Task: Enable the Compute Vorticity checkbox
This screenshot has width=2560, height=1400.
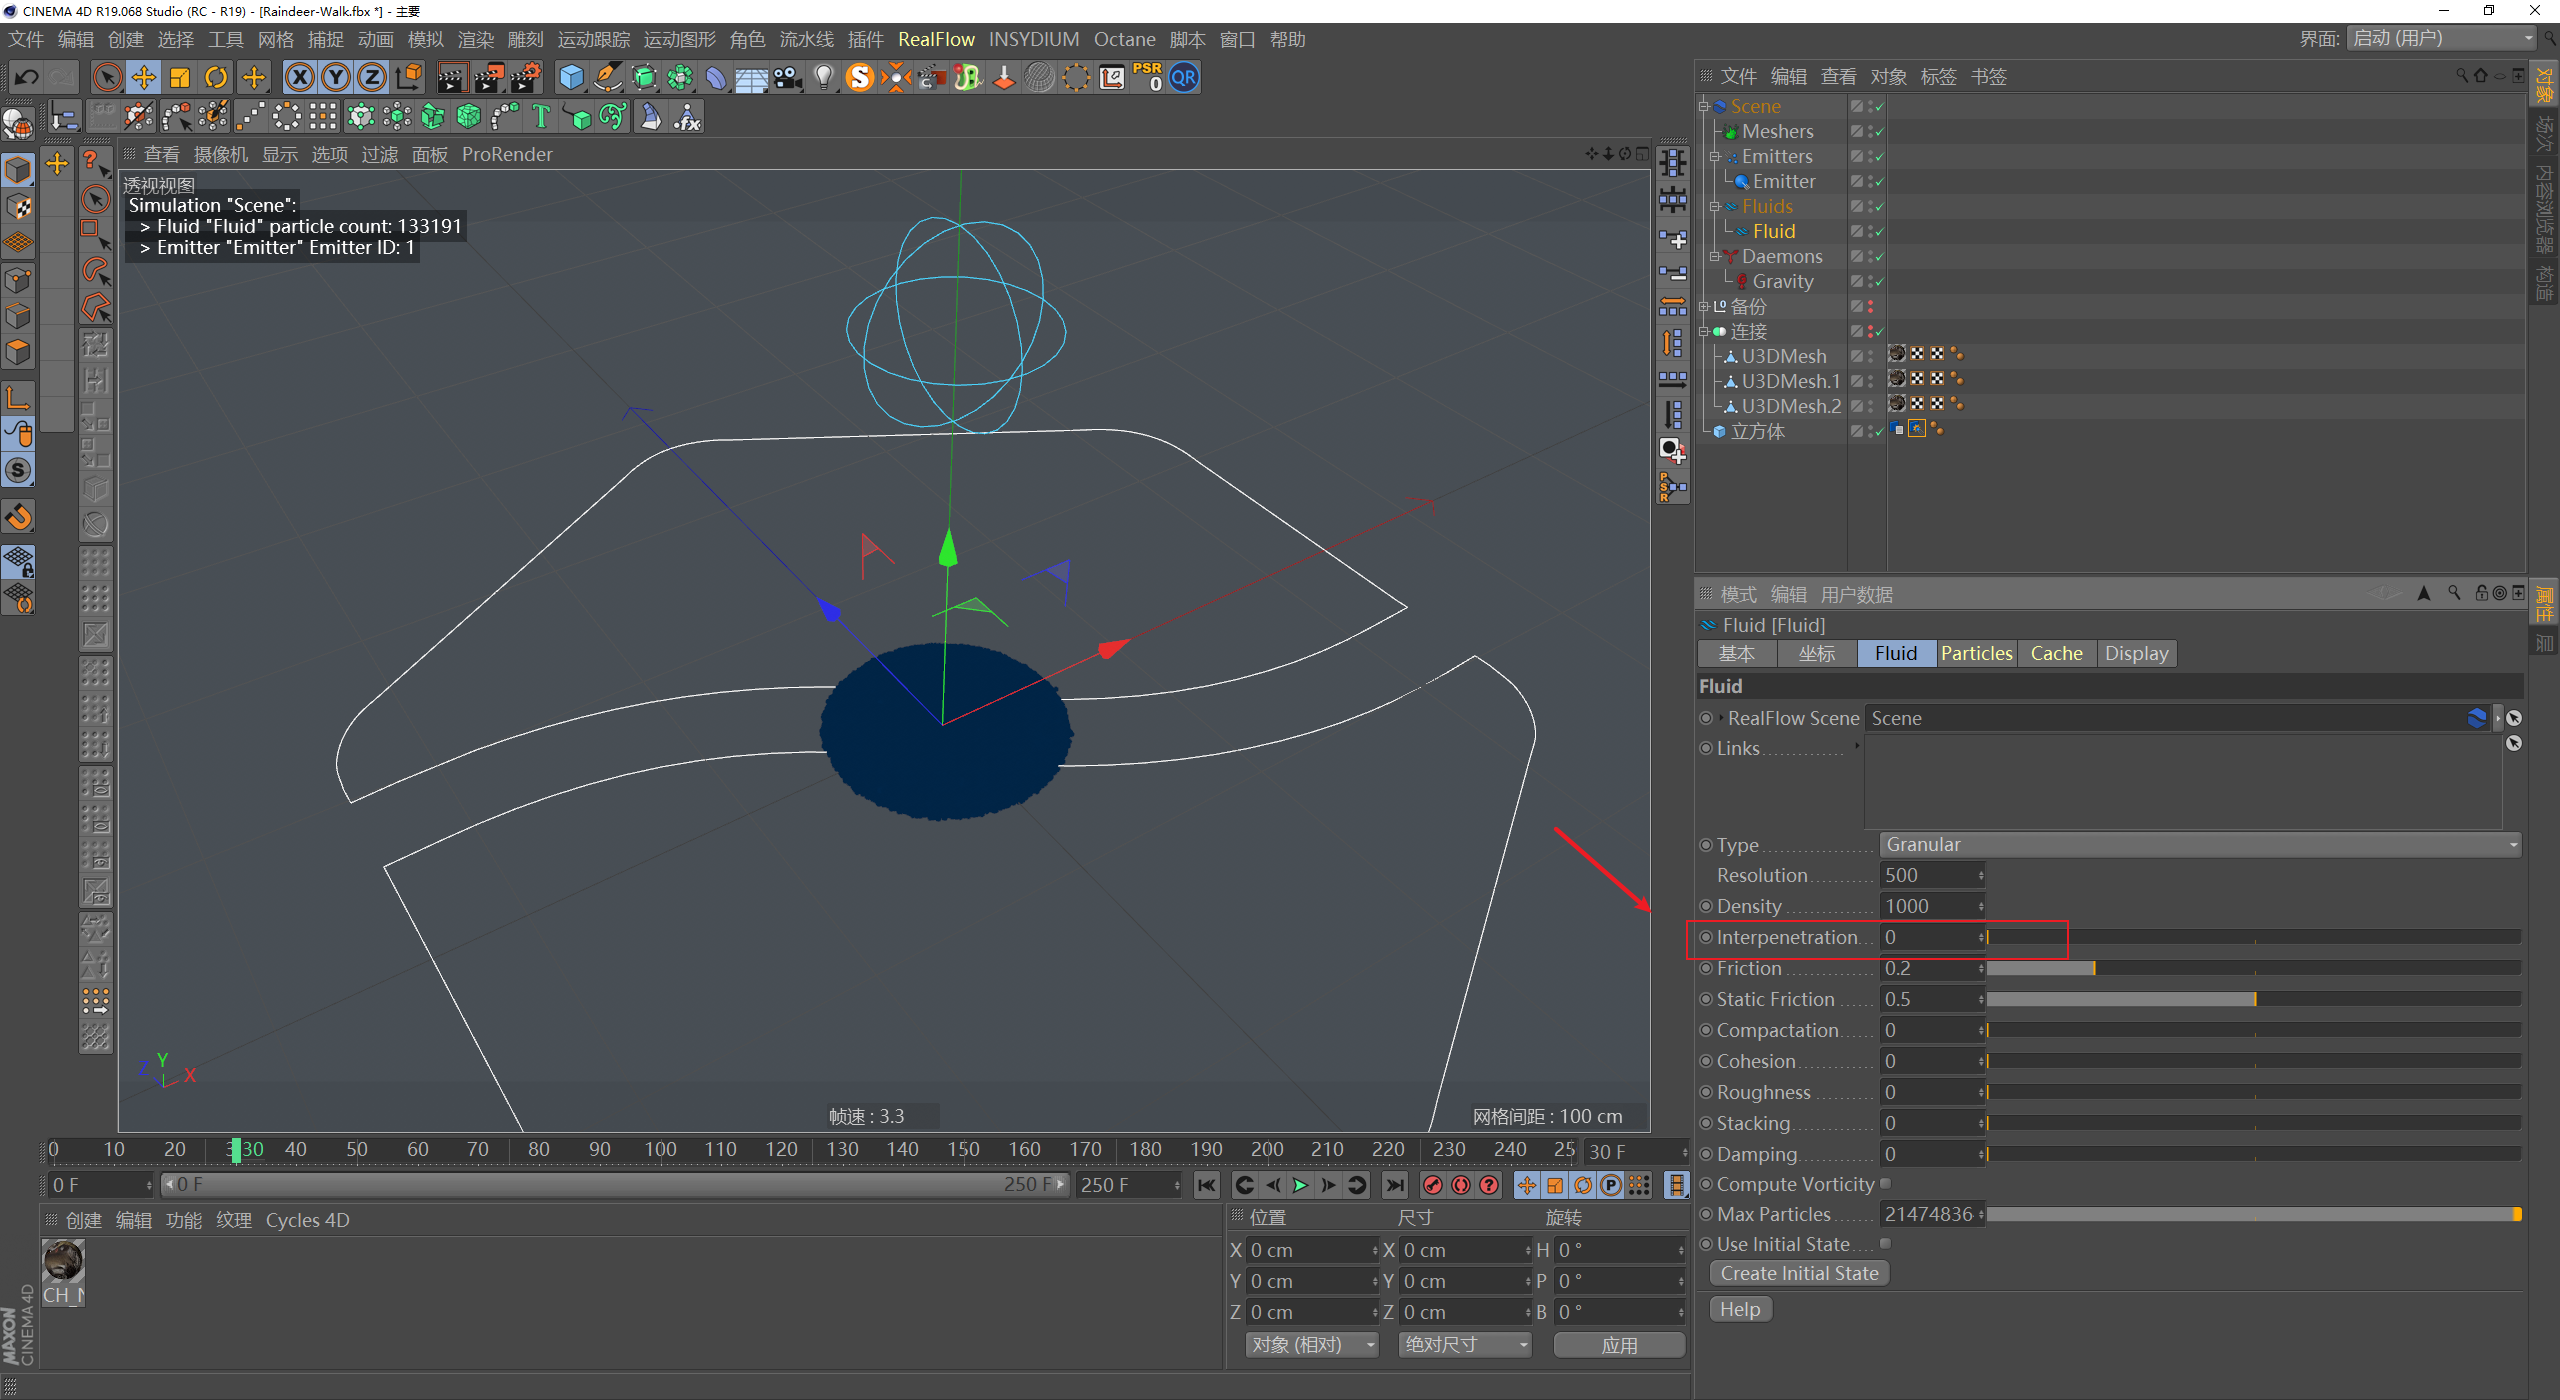Action: 1886,1184
